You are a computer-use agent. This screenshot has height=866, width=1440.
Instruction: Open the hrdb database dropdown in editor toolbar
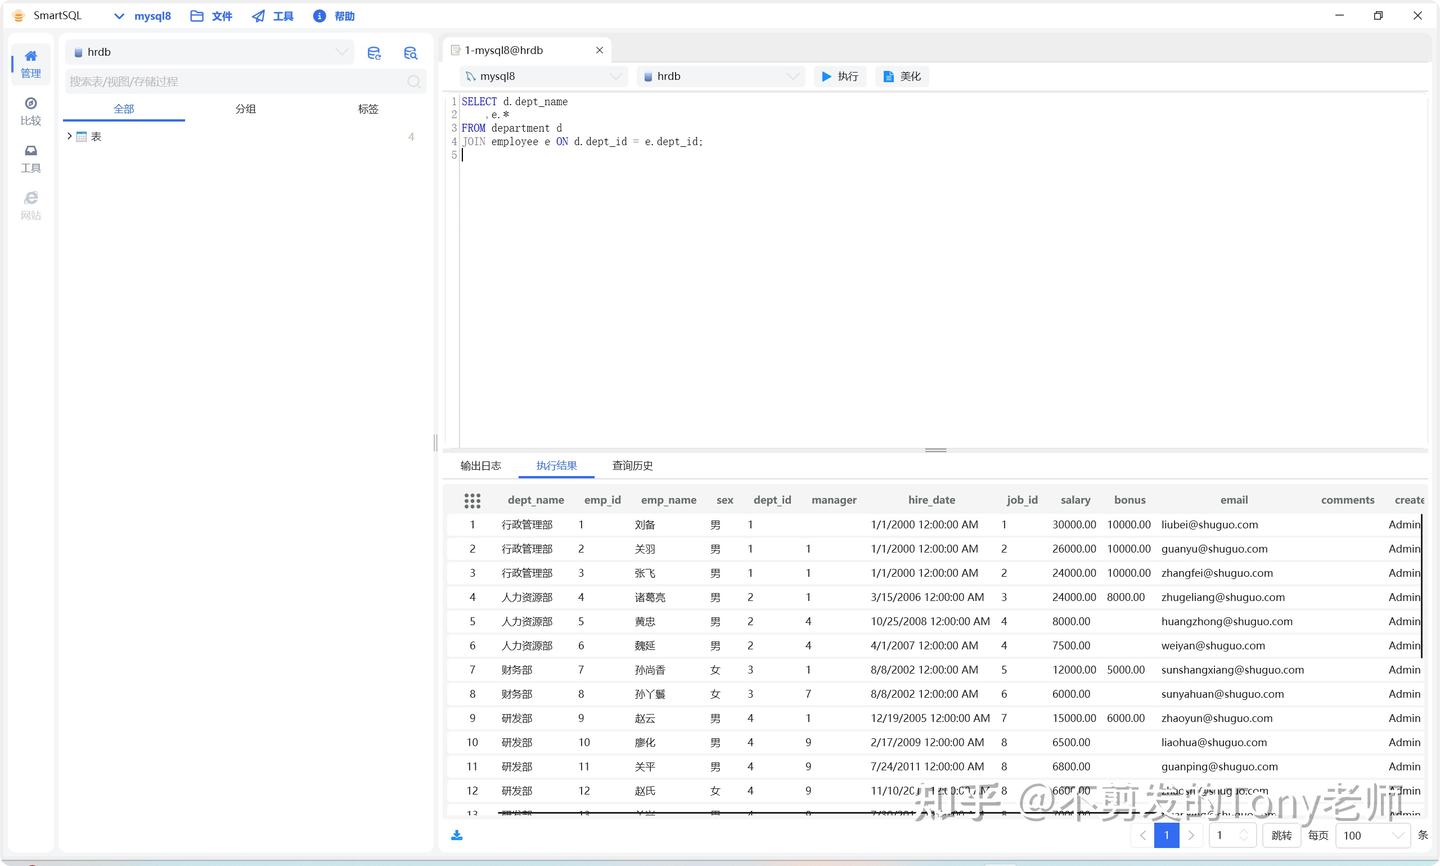click(x=720, y=76)
